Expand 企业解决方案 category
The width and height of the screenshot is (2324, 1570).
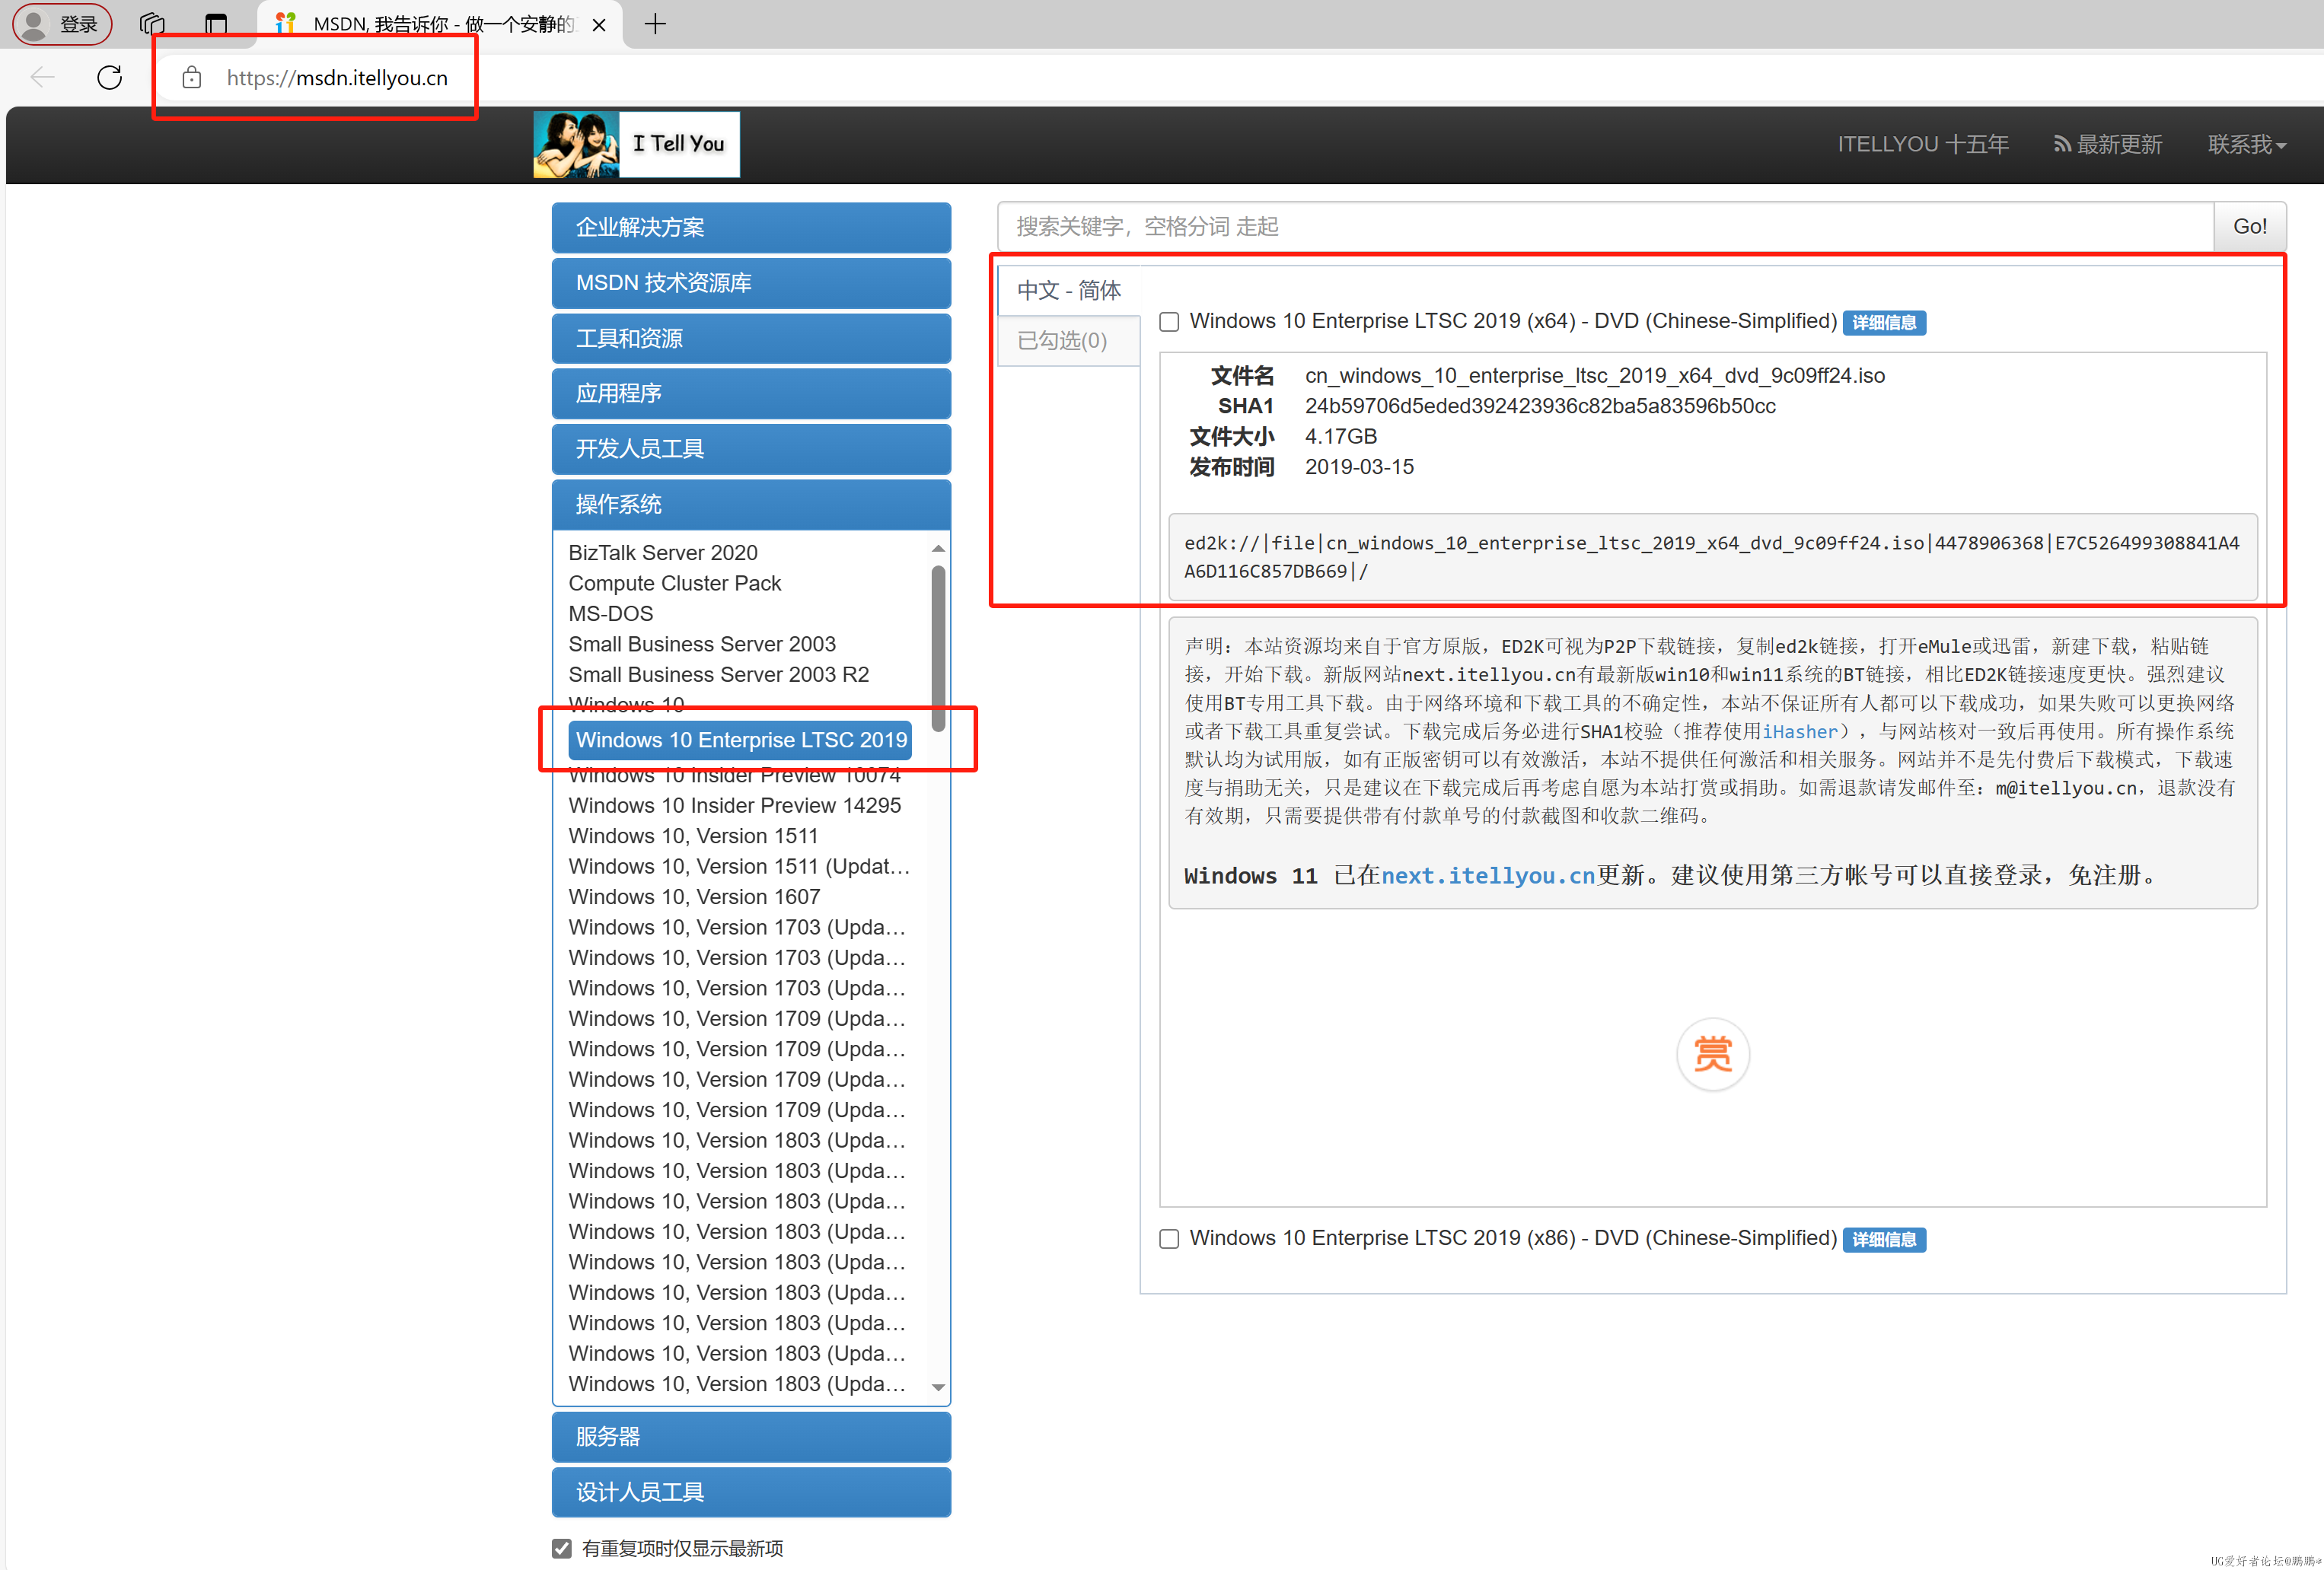(x=751, y=227)
